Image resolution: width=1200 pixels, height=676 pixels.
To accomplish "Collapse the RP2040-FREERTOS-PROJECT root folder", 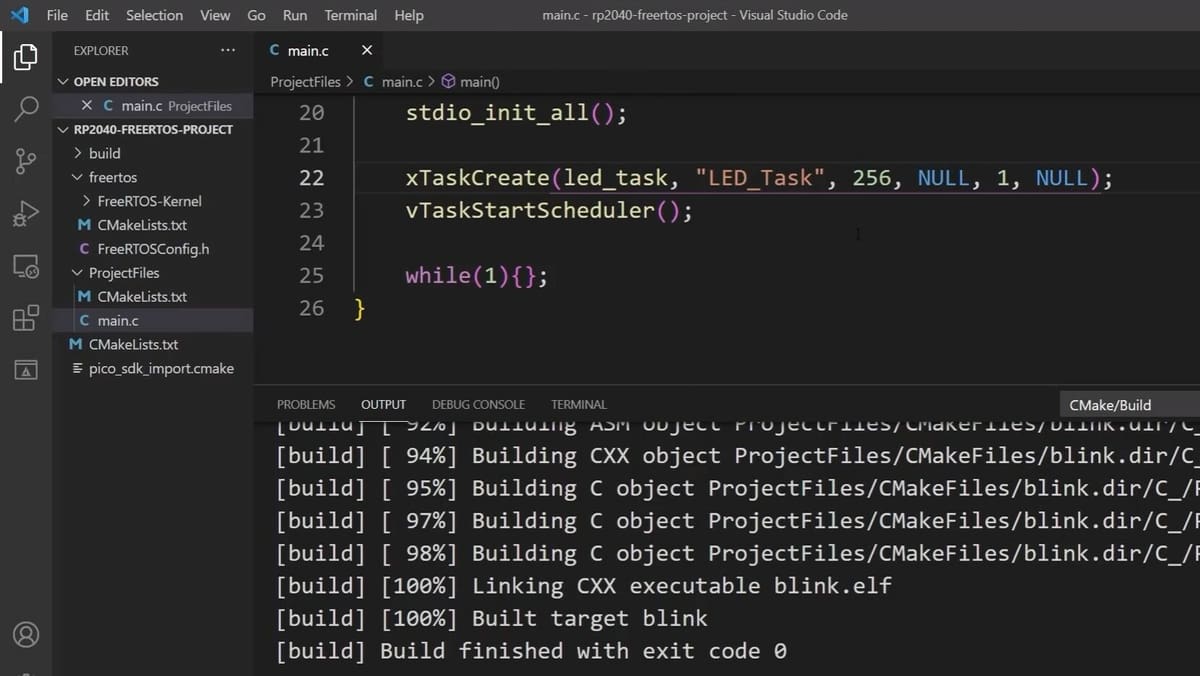I will point(64,129).
